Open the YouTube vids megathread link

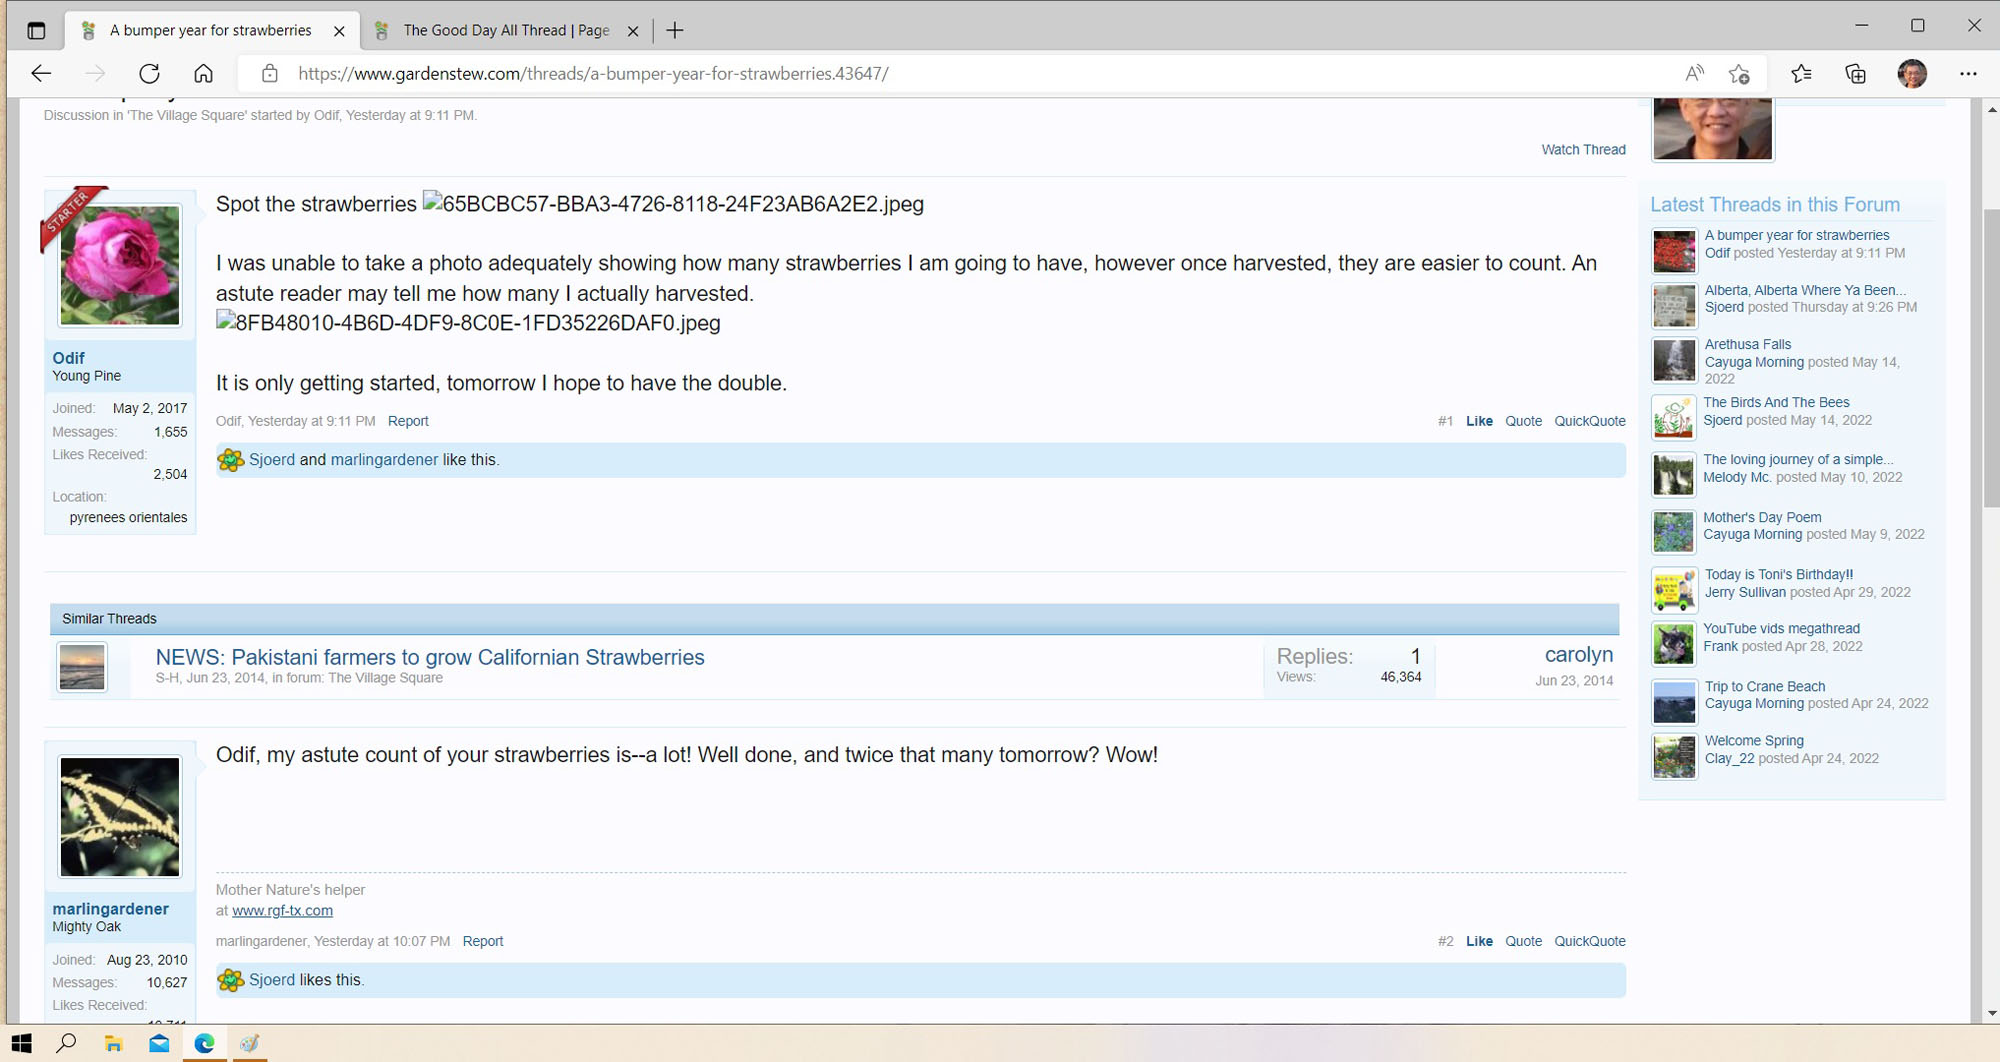1781,628
